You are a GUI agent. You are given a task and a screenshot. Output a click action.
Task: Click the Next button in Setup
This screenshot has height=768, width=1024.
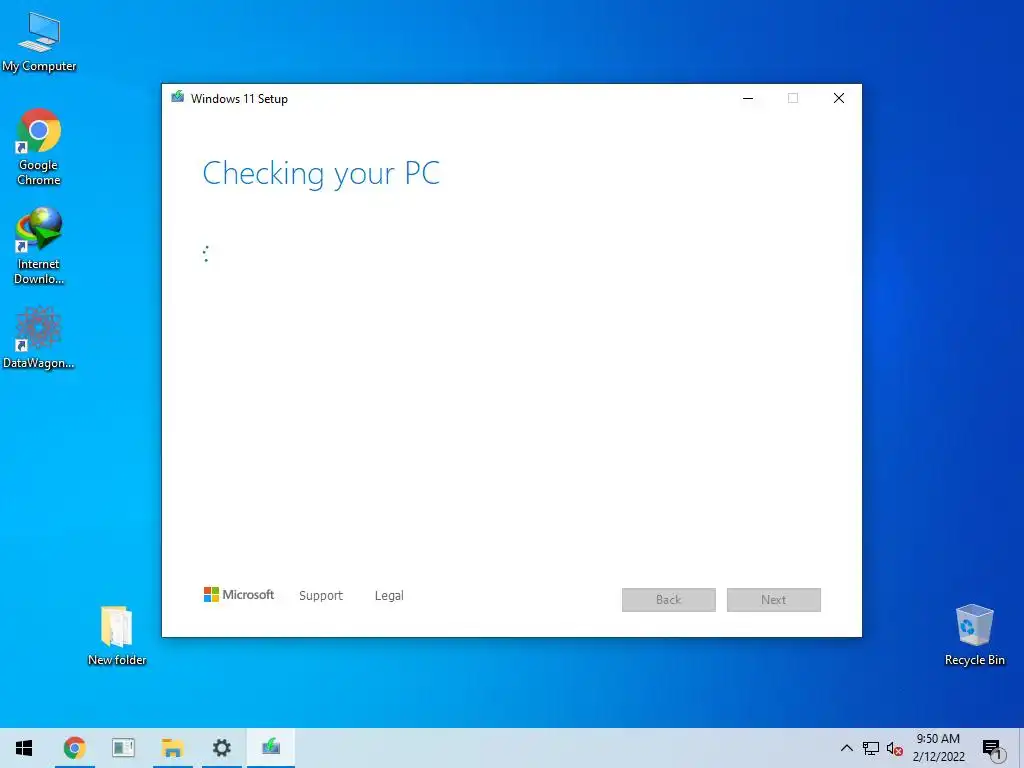(774, 600)
